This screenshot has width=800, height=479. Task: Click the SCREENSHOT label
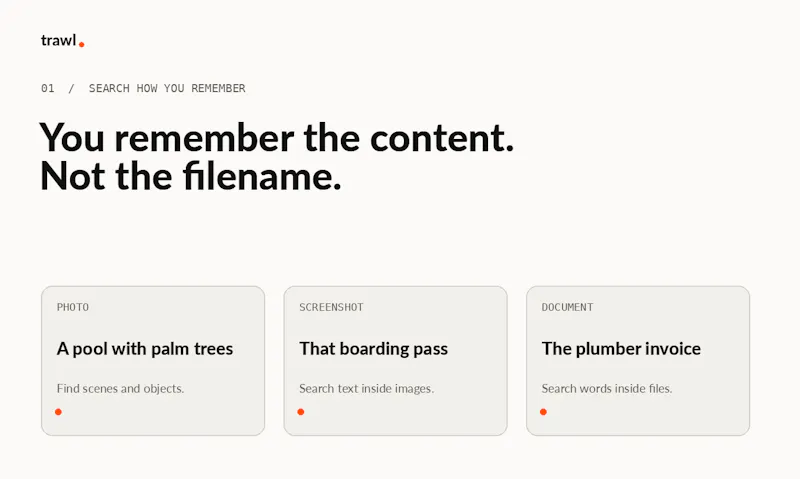(331, 307)
